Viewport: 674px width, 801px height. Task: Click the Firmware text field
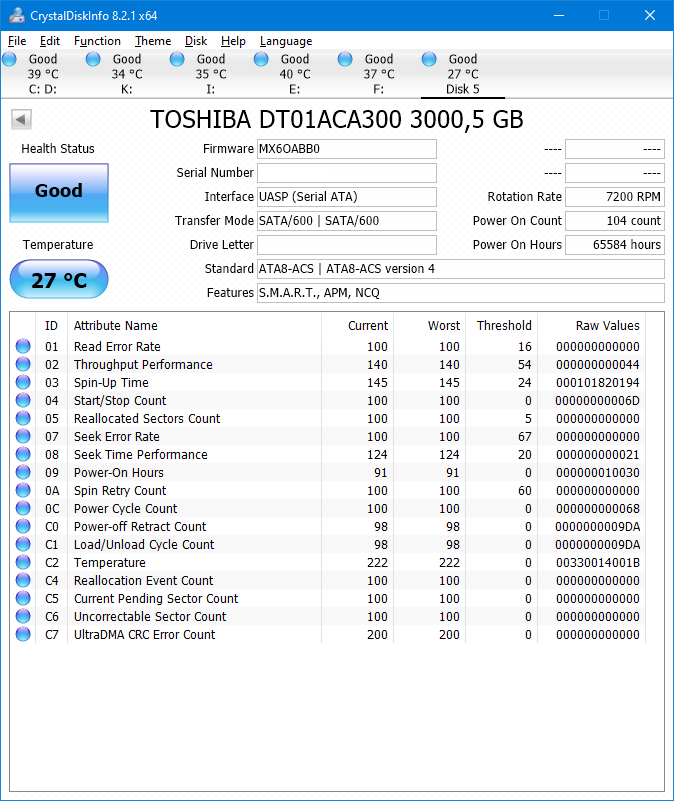pyautogui.click(x=346, y=149)
